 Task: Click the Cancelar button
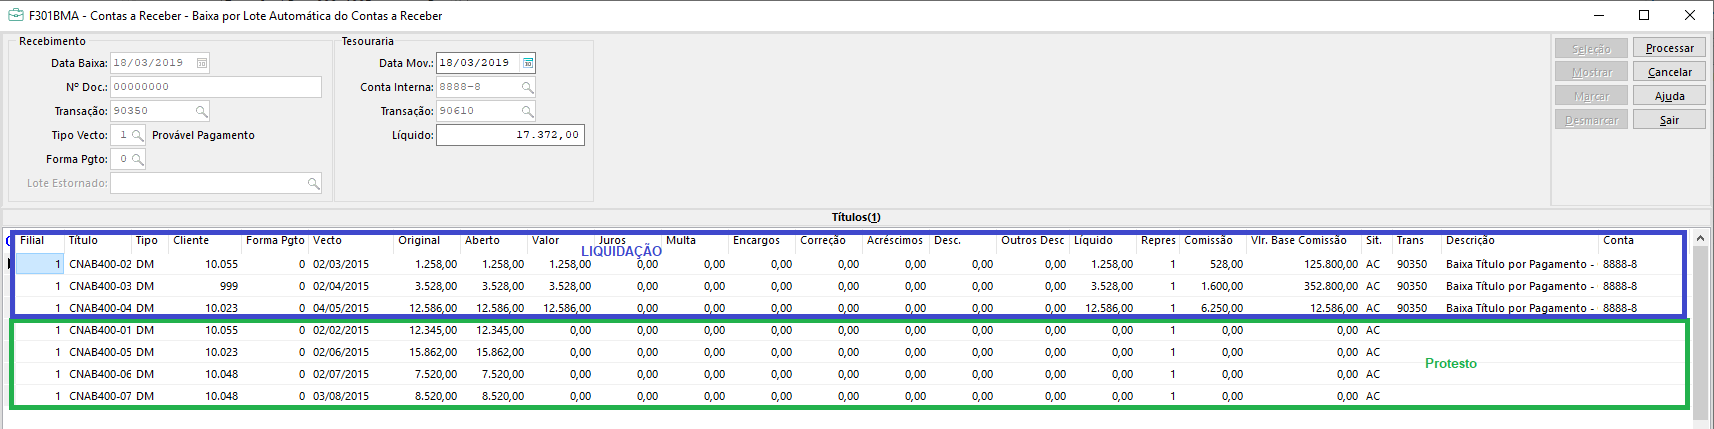(1669, 72)
